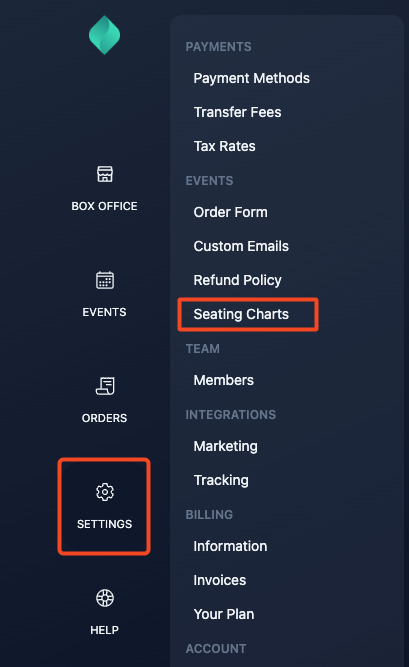This screenshot has width=409, height=667.
Task: Open the Box Office storefront icon
Action: 105,174
